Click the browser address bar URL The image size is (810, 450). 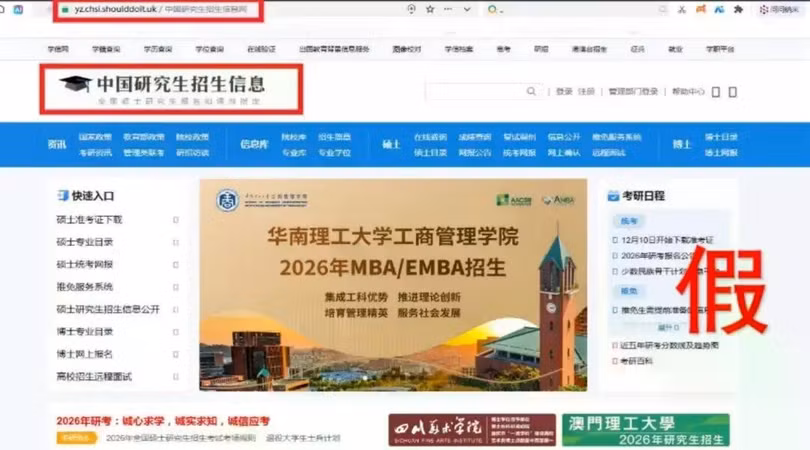[x=160, y=9]
